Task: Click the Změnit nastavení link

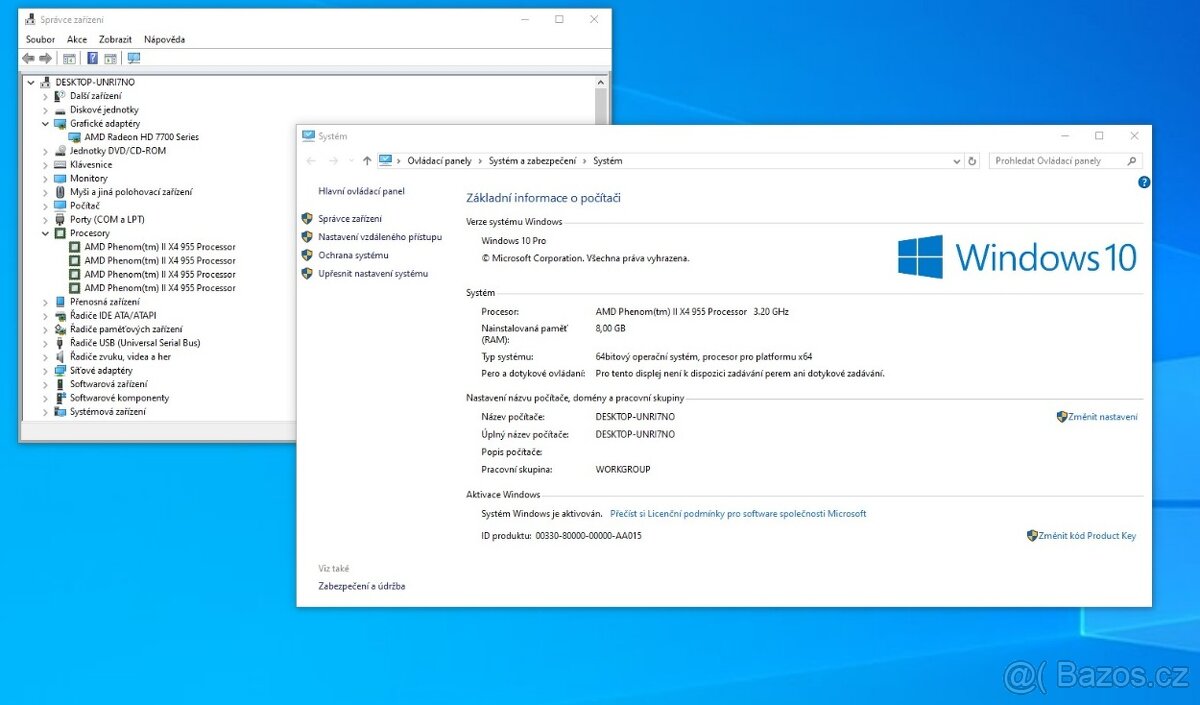Action: pyautogui.click(x=1102, y=417)
